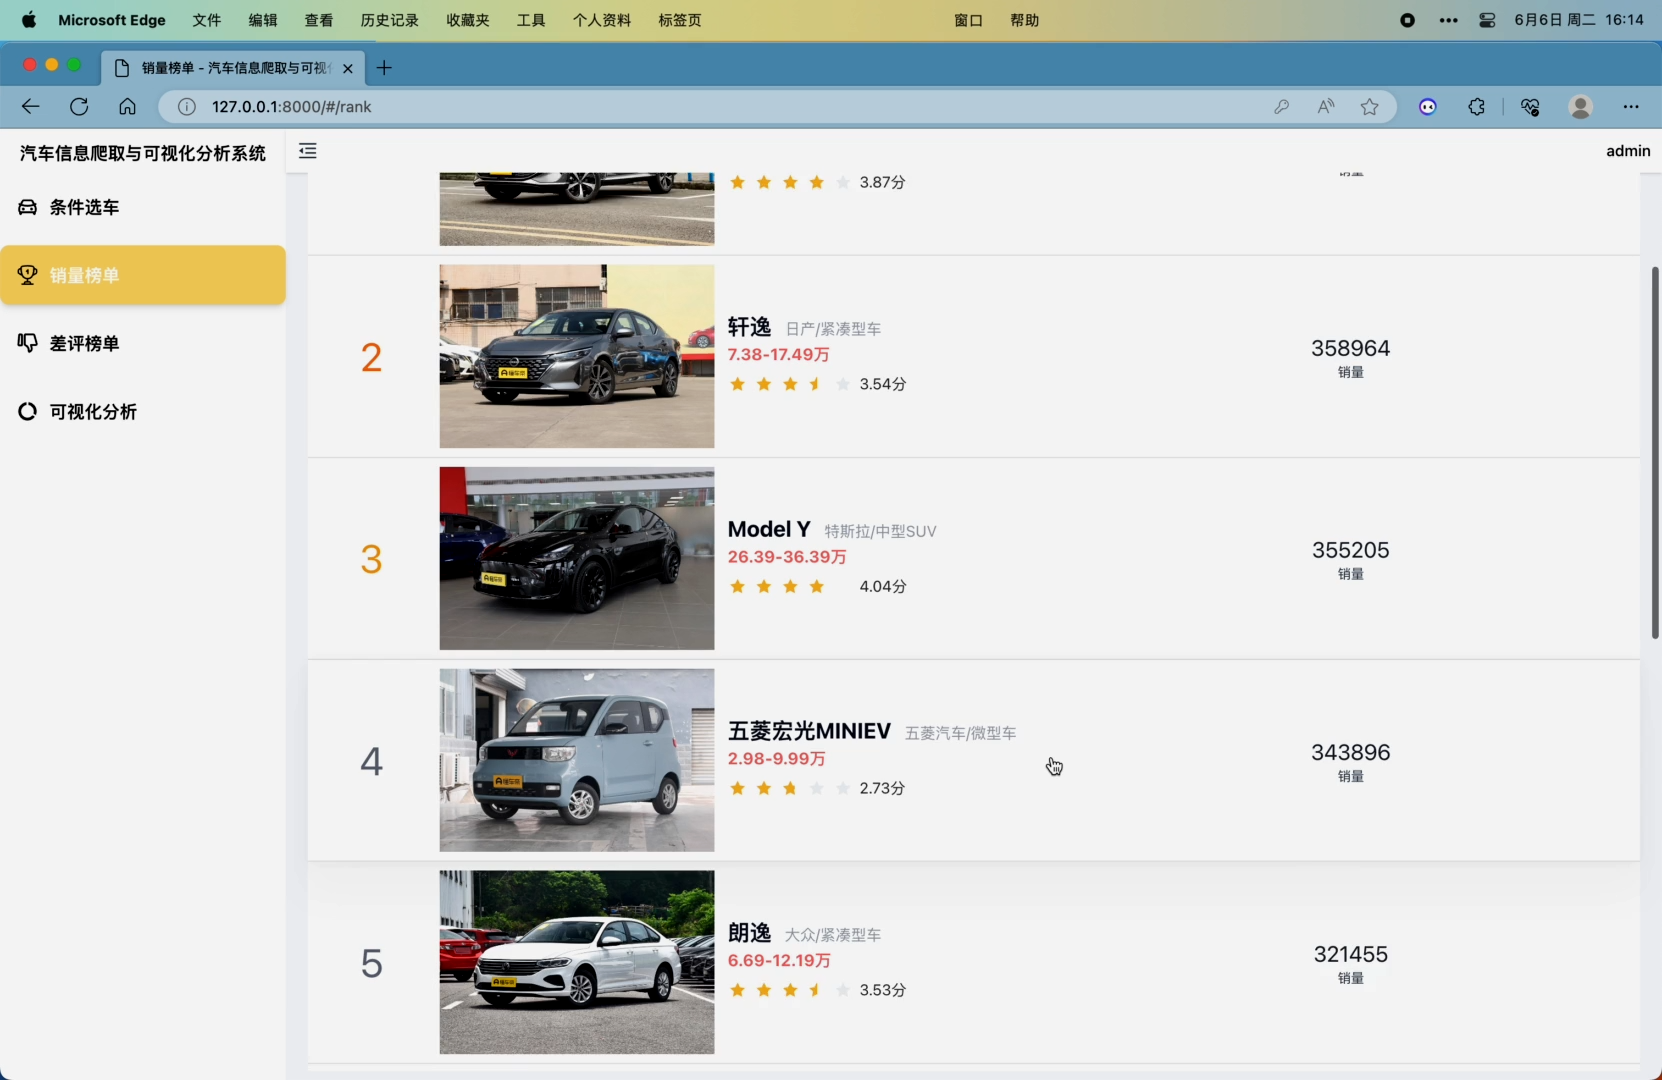
Task: Close the 销量榜单 browser tab
Action: pos(347,68)
